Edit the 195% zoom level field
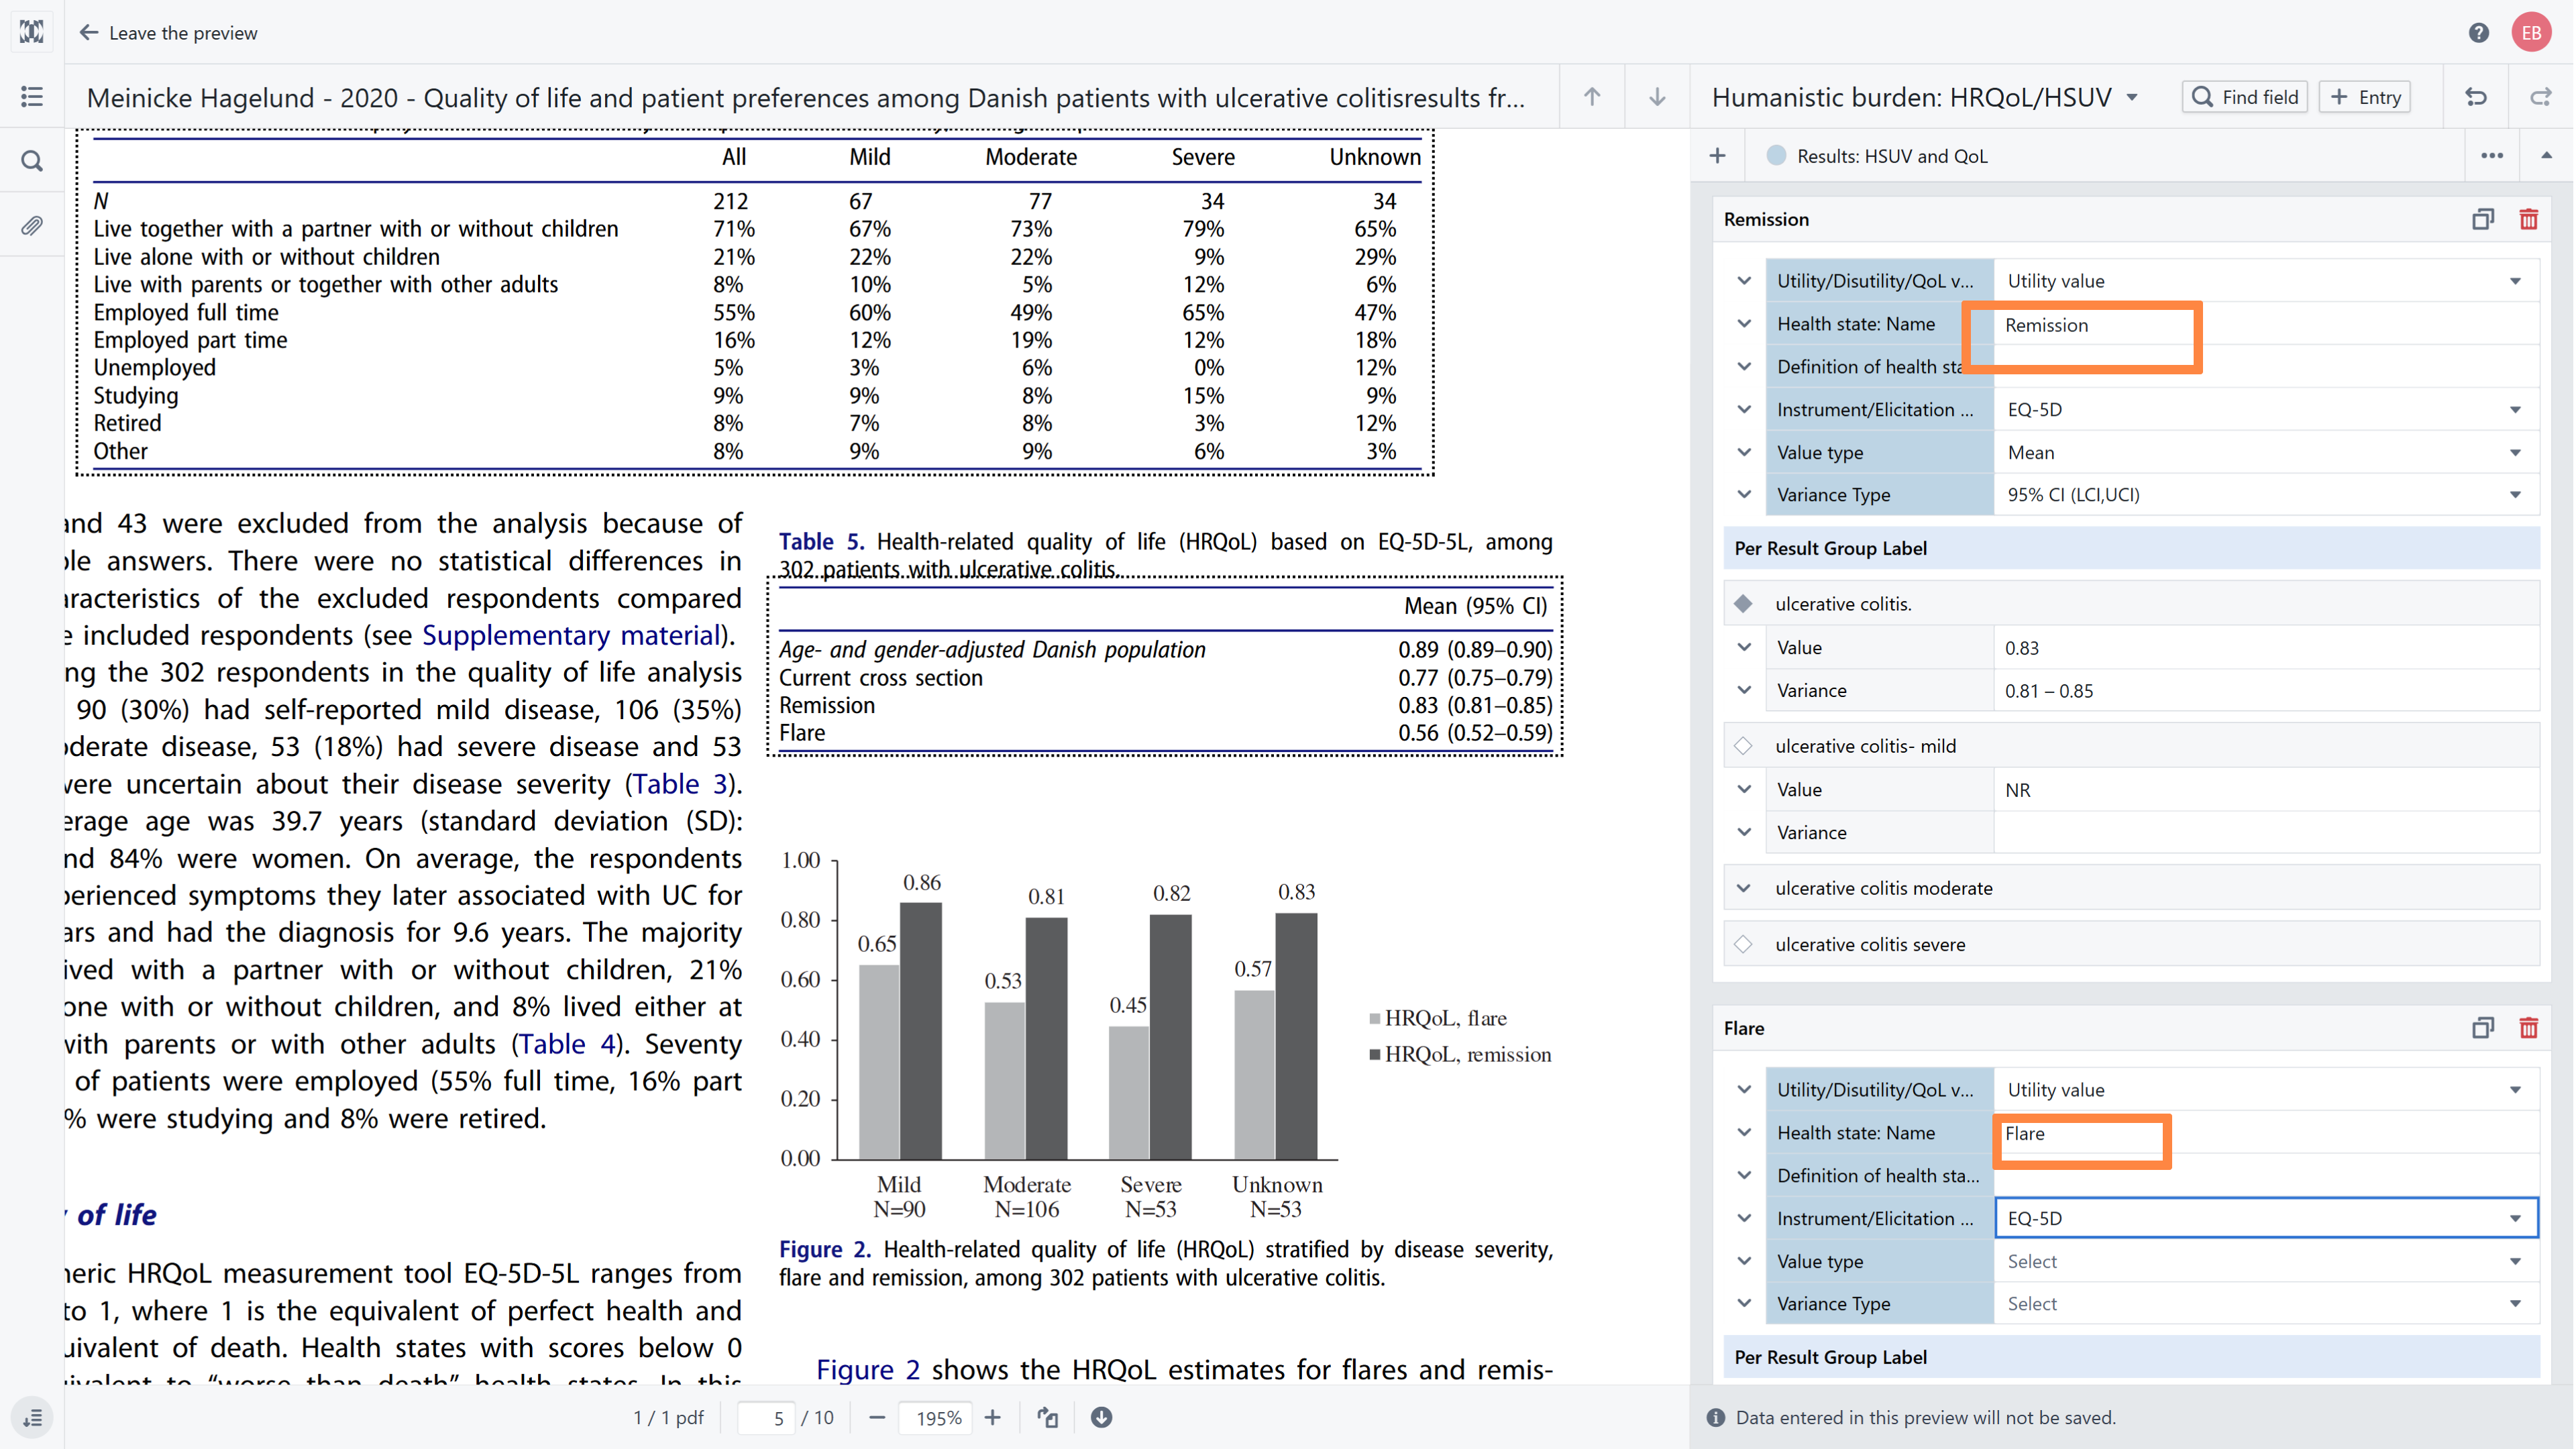 (x=936, y=1418)
